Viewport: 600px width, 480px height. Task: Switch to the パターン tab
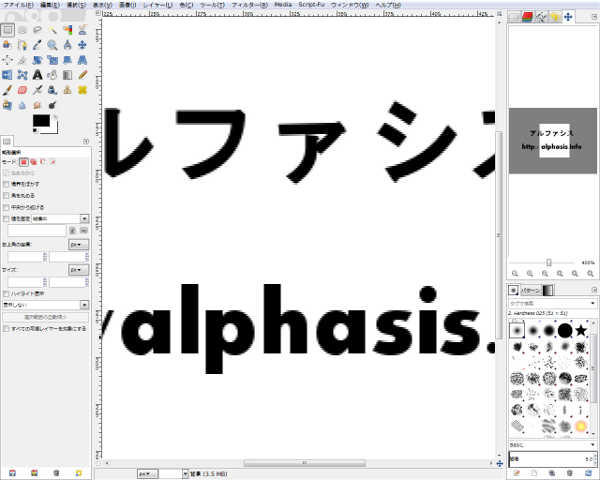531,291
